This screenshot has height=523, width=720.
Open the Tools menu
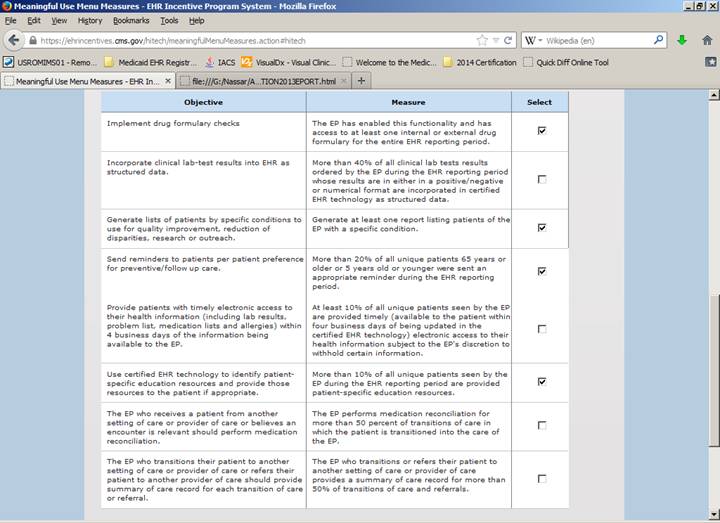click(x=169, y=20)
